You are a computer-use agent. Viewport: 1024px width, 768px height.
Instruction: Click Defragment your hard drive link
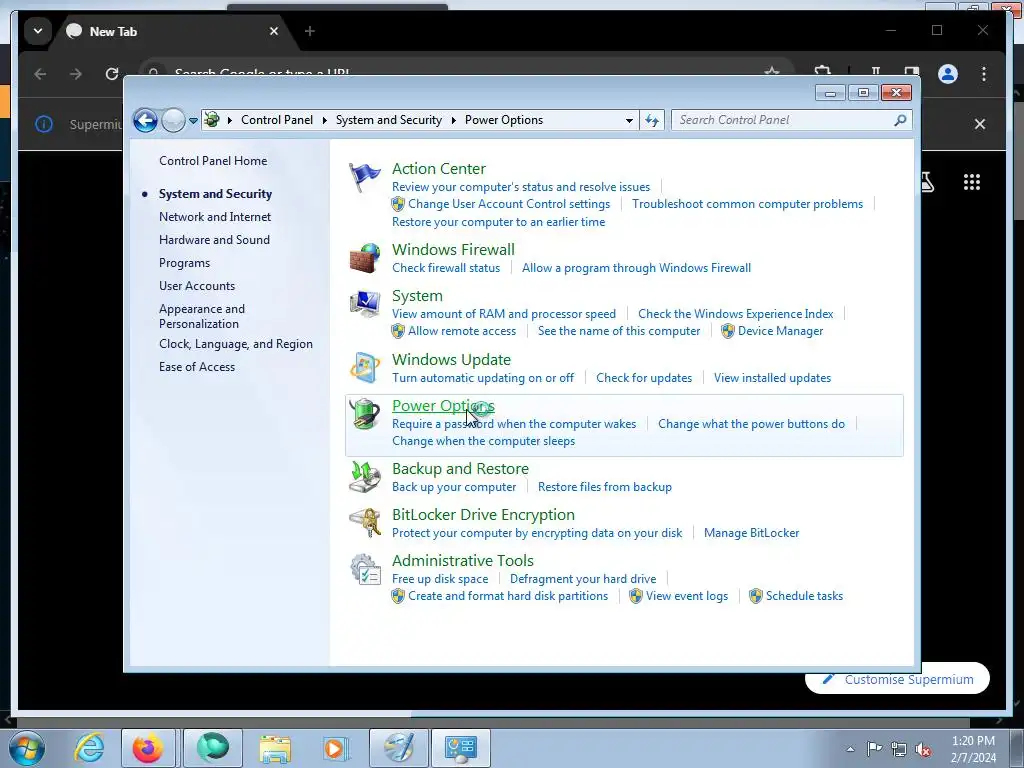pyautogui.click(x=583, y=579)
